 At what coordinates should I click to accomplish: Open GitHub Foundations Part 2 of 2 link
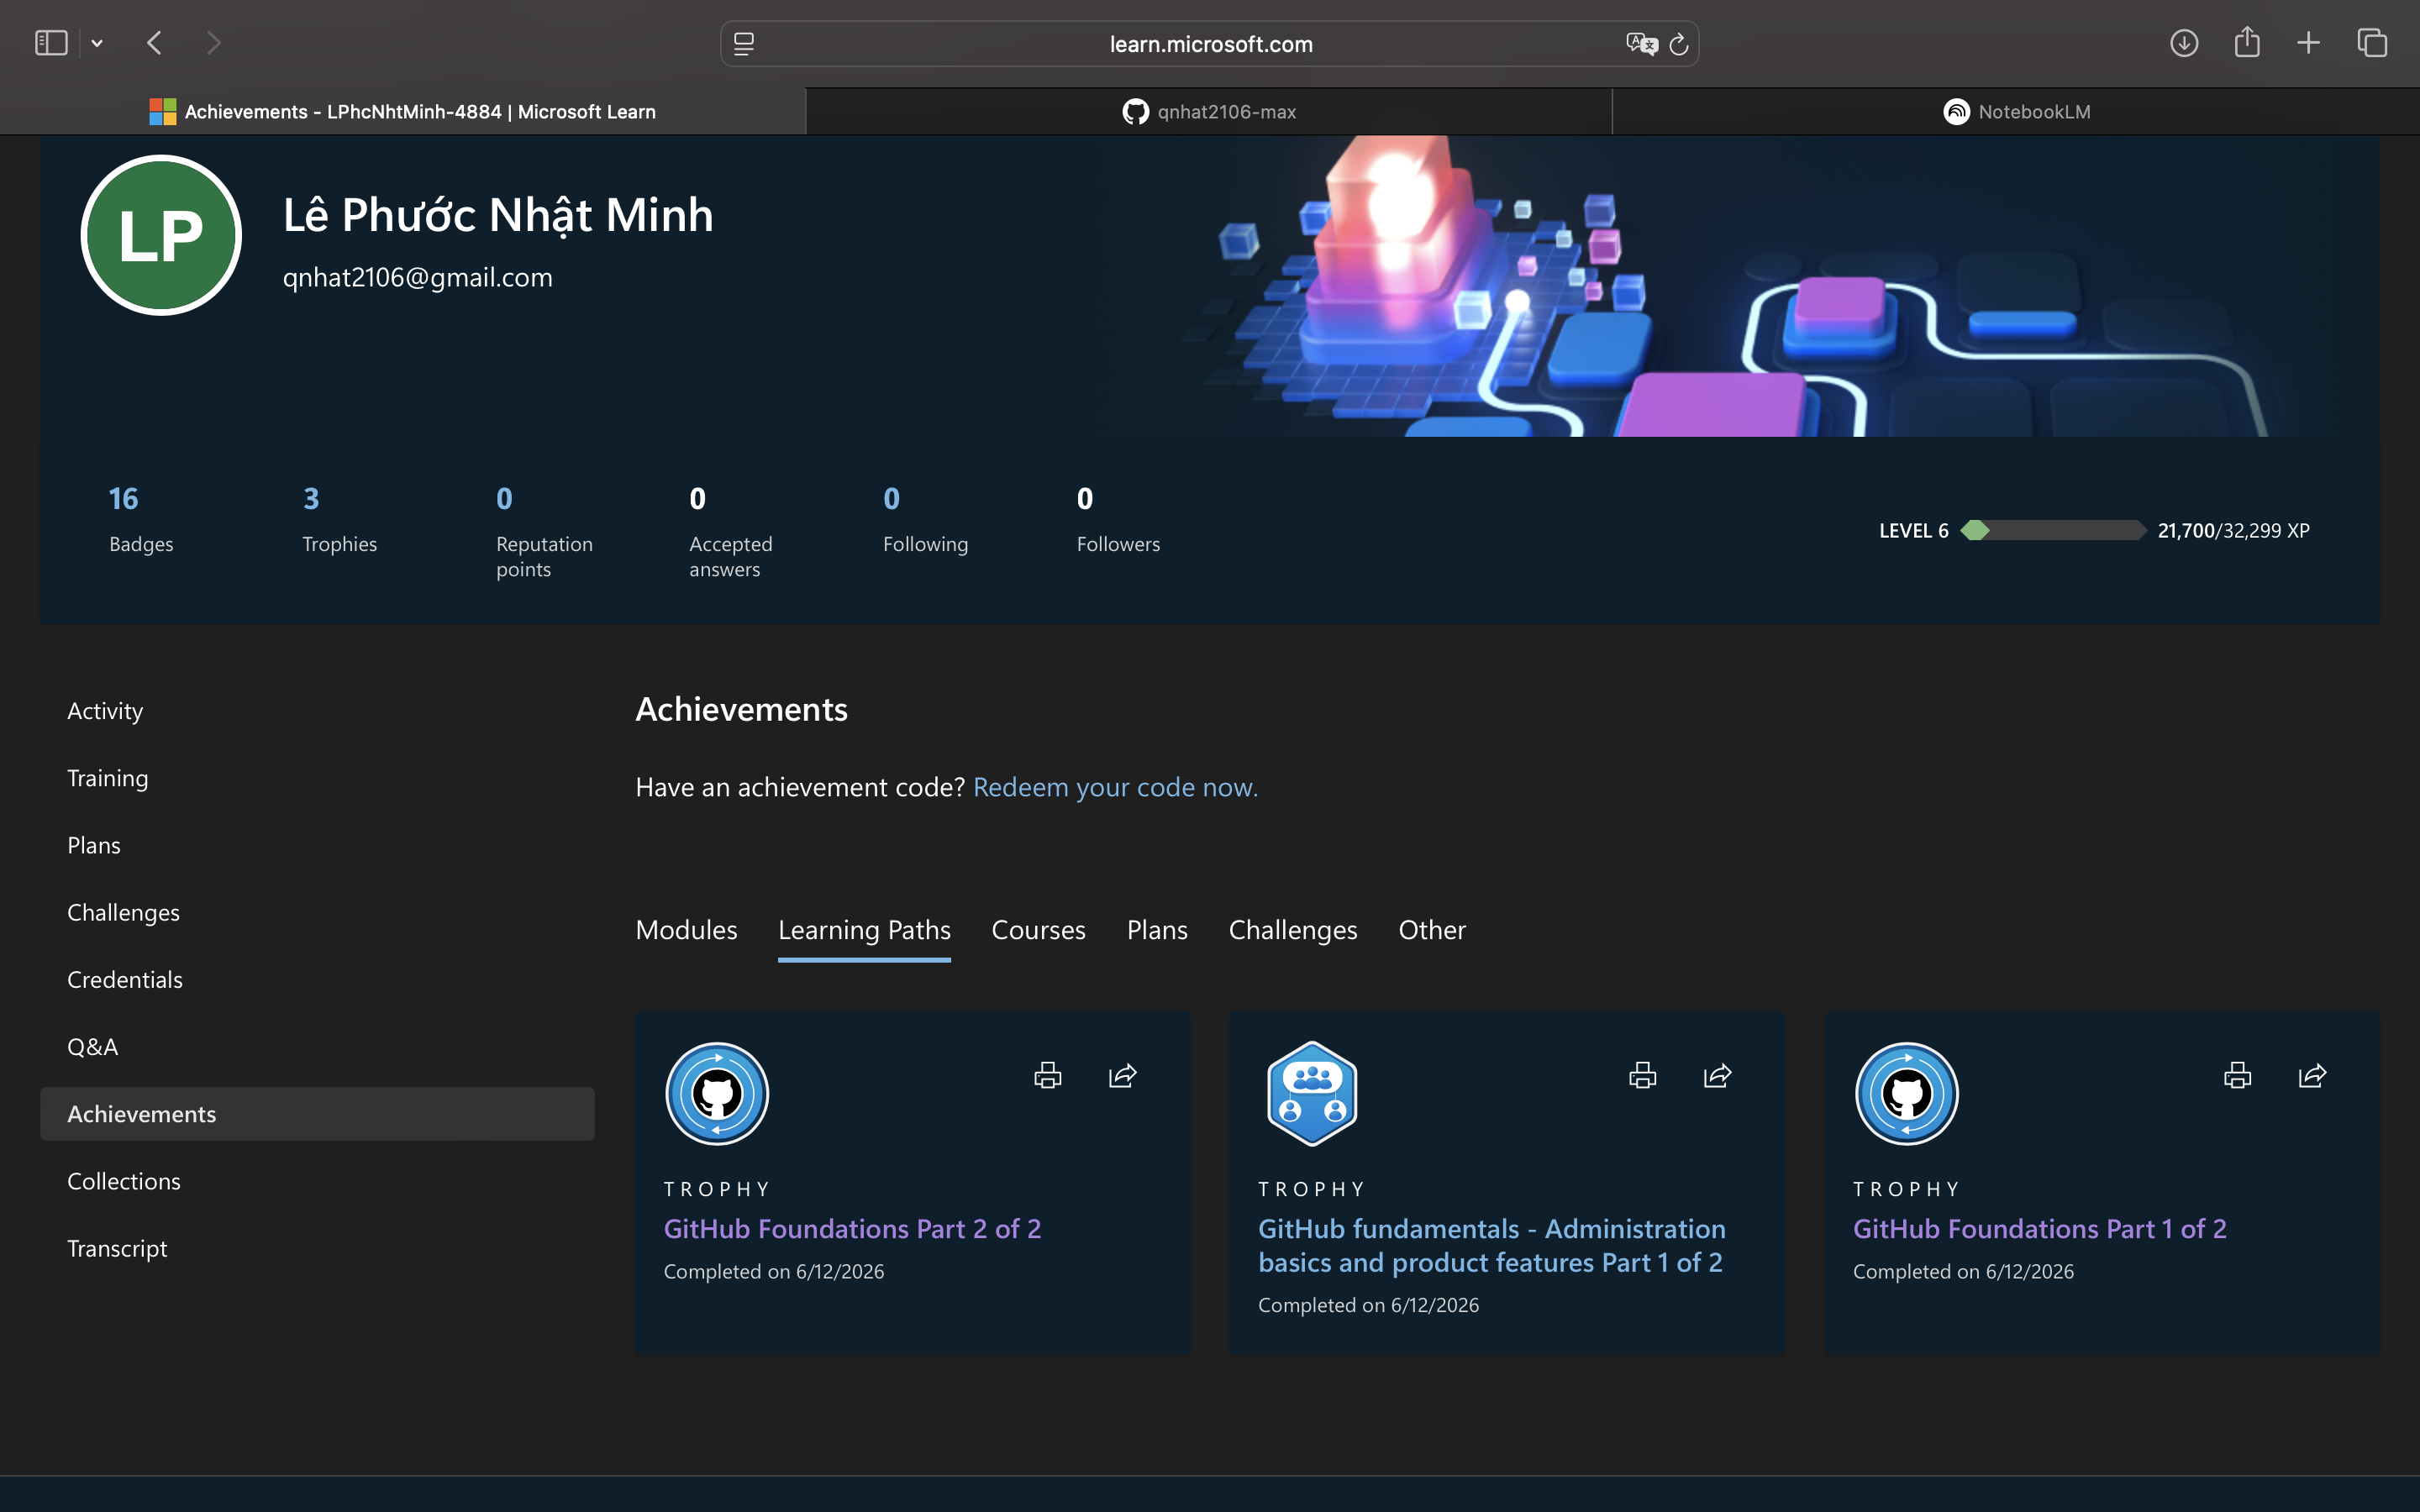point(852,1228)
